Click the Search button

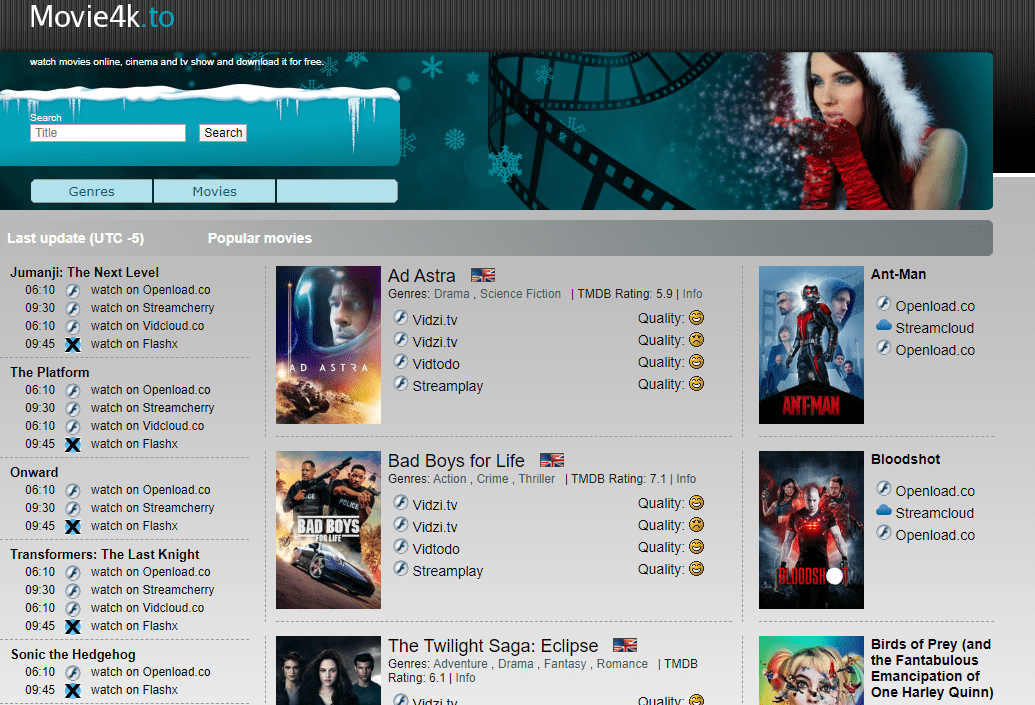point(223,133)
